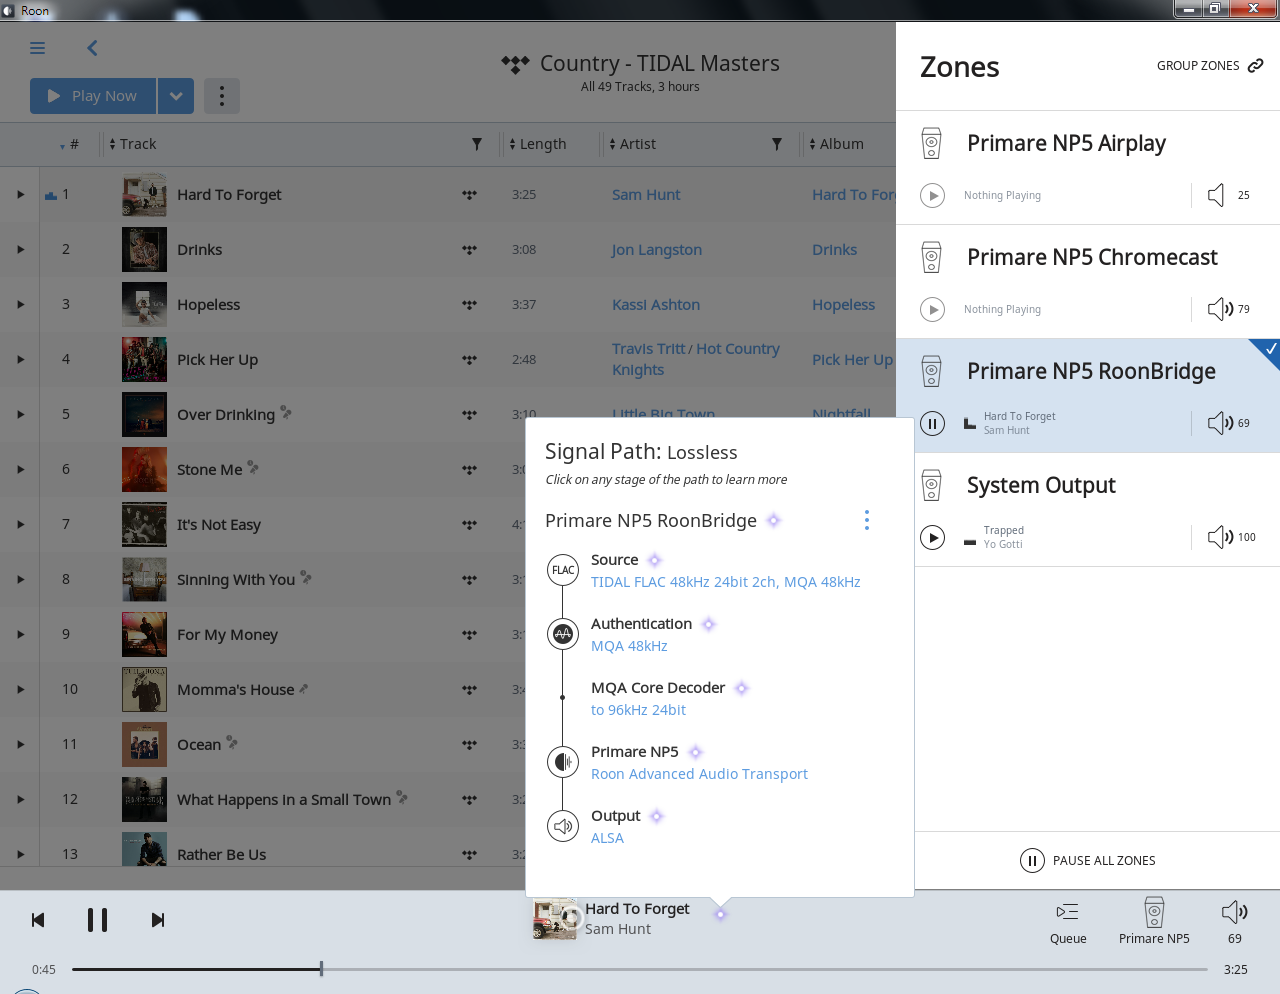
Task: Click the FLAC Source stage icon
Action: coord(563,570)
